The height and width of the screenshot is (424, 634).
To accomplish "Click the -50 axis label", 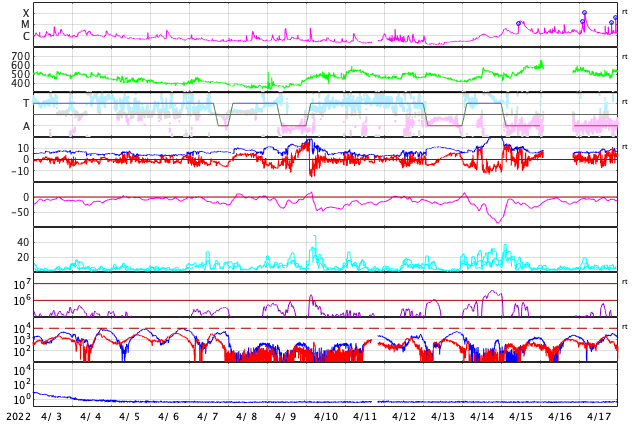I will 21,212.
